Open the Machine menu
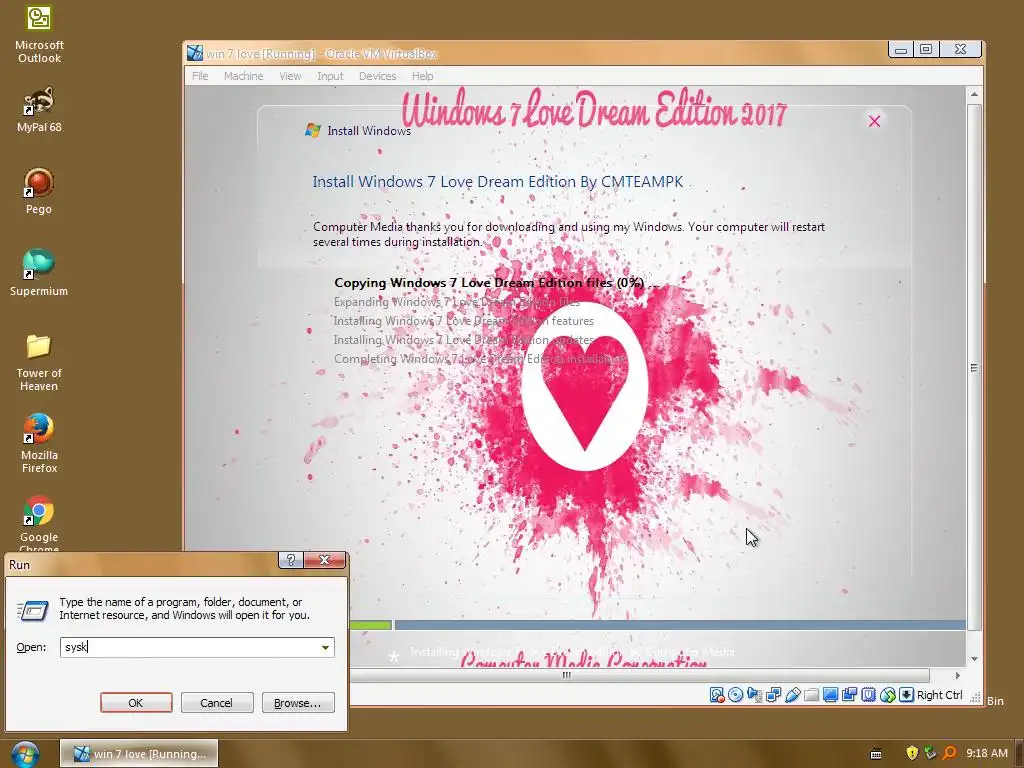This screenshot has width=1024, height=768. [244, 76]
